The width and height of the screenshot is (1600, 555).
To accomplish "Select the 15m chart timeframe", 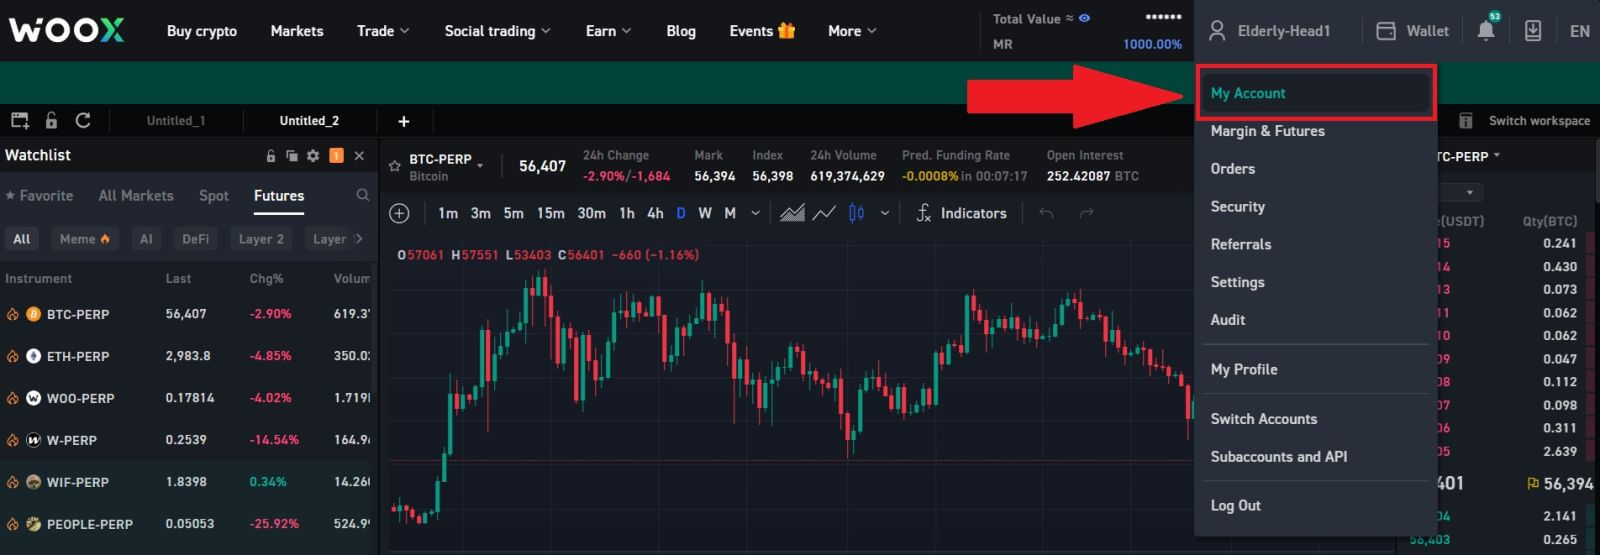I will click(x=550, y=213).
